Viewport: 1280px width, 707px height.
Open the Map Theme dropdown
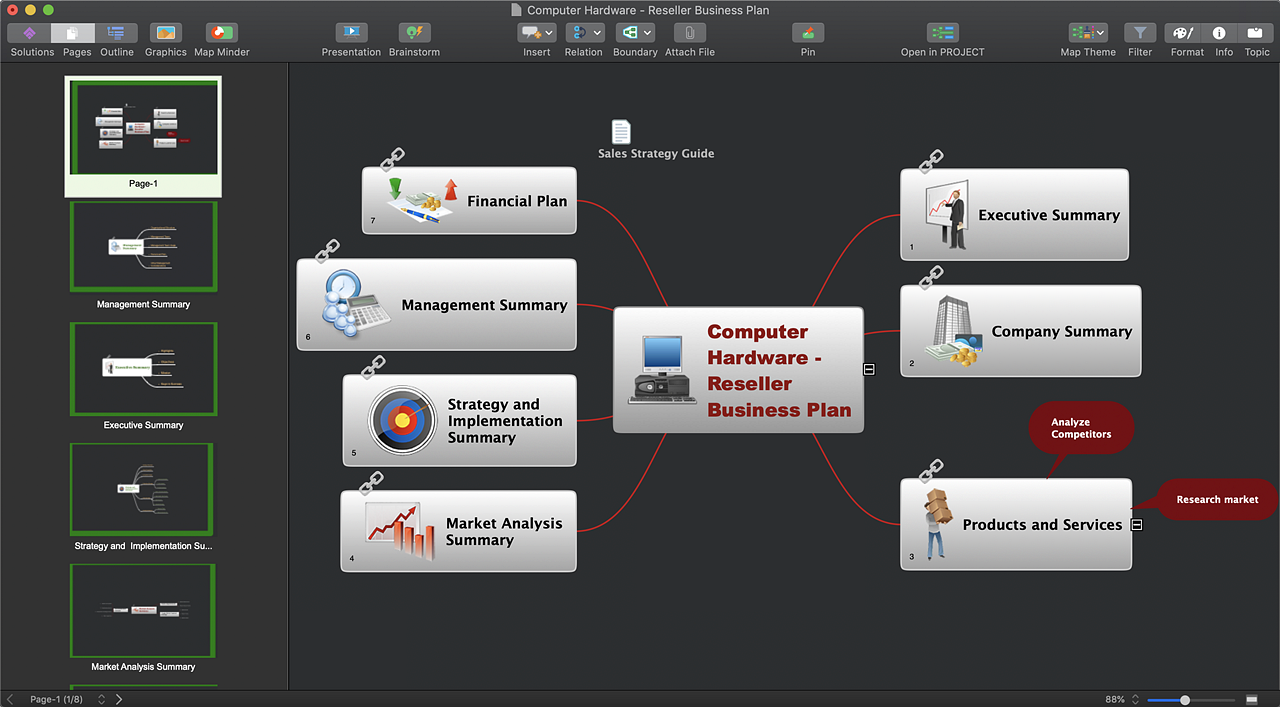pos(1087,33)
